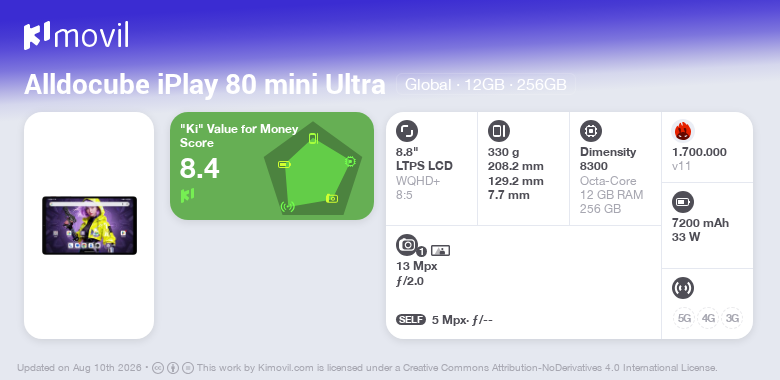Click the SELF selfie camera badge
The width and height of the screenshot is (780, 380).
411,319
